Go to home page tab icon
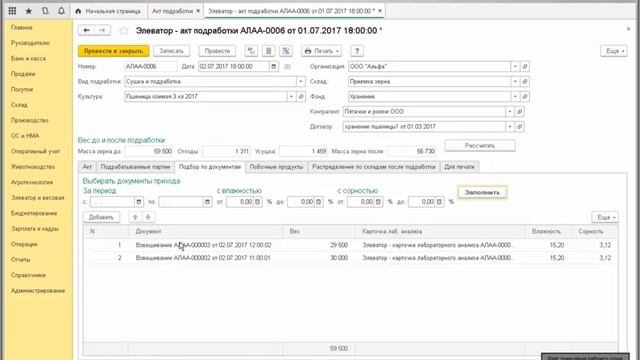This screenshot has height=360, width=640. [x=78, y=11]
